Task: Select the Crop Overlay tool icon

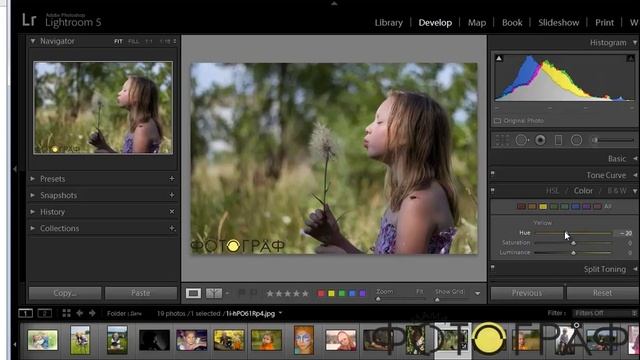Action: pos(502,140)
